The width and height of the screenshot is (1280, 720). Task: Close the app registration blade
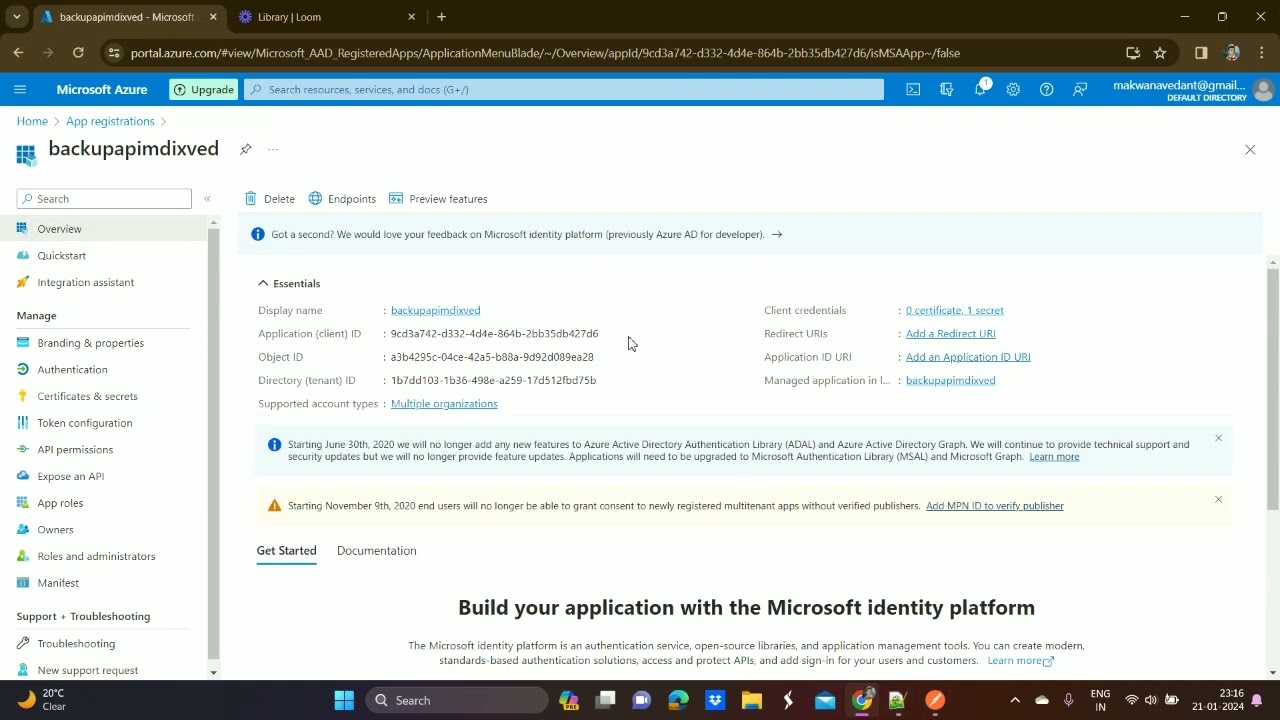1250,149
